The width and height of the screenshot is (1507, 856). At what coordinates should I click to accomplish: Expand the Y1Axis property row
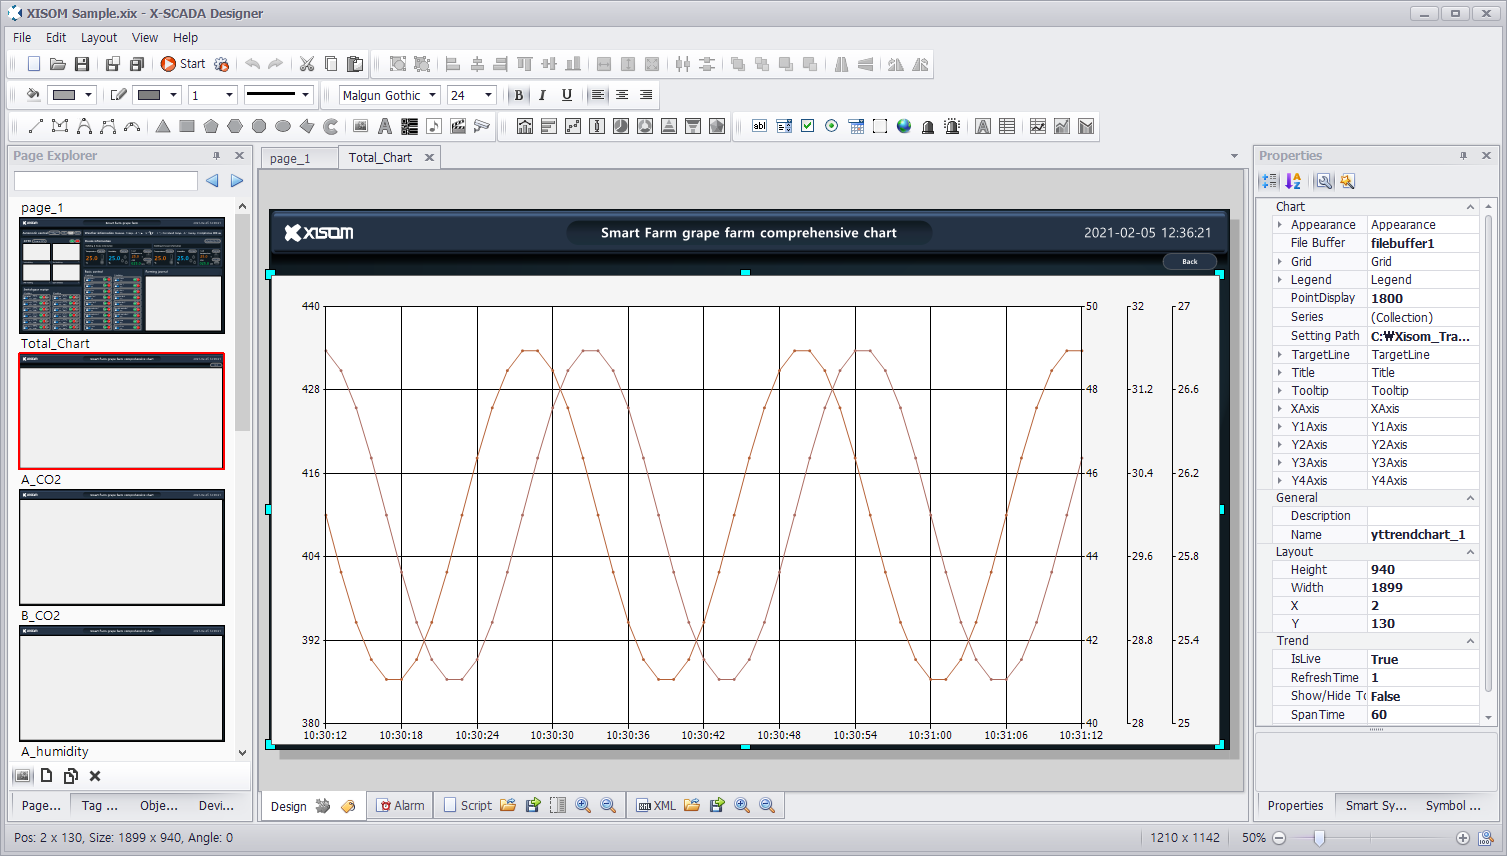tap(1280, 427)
